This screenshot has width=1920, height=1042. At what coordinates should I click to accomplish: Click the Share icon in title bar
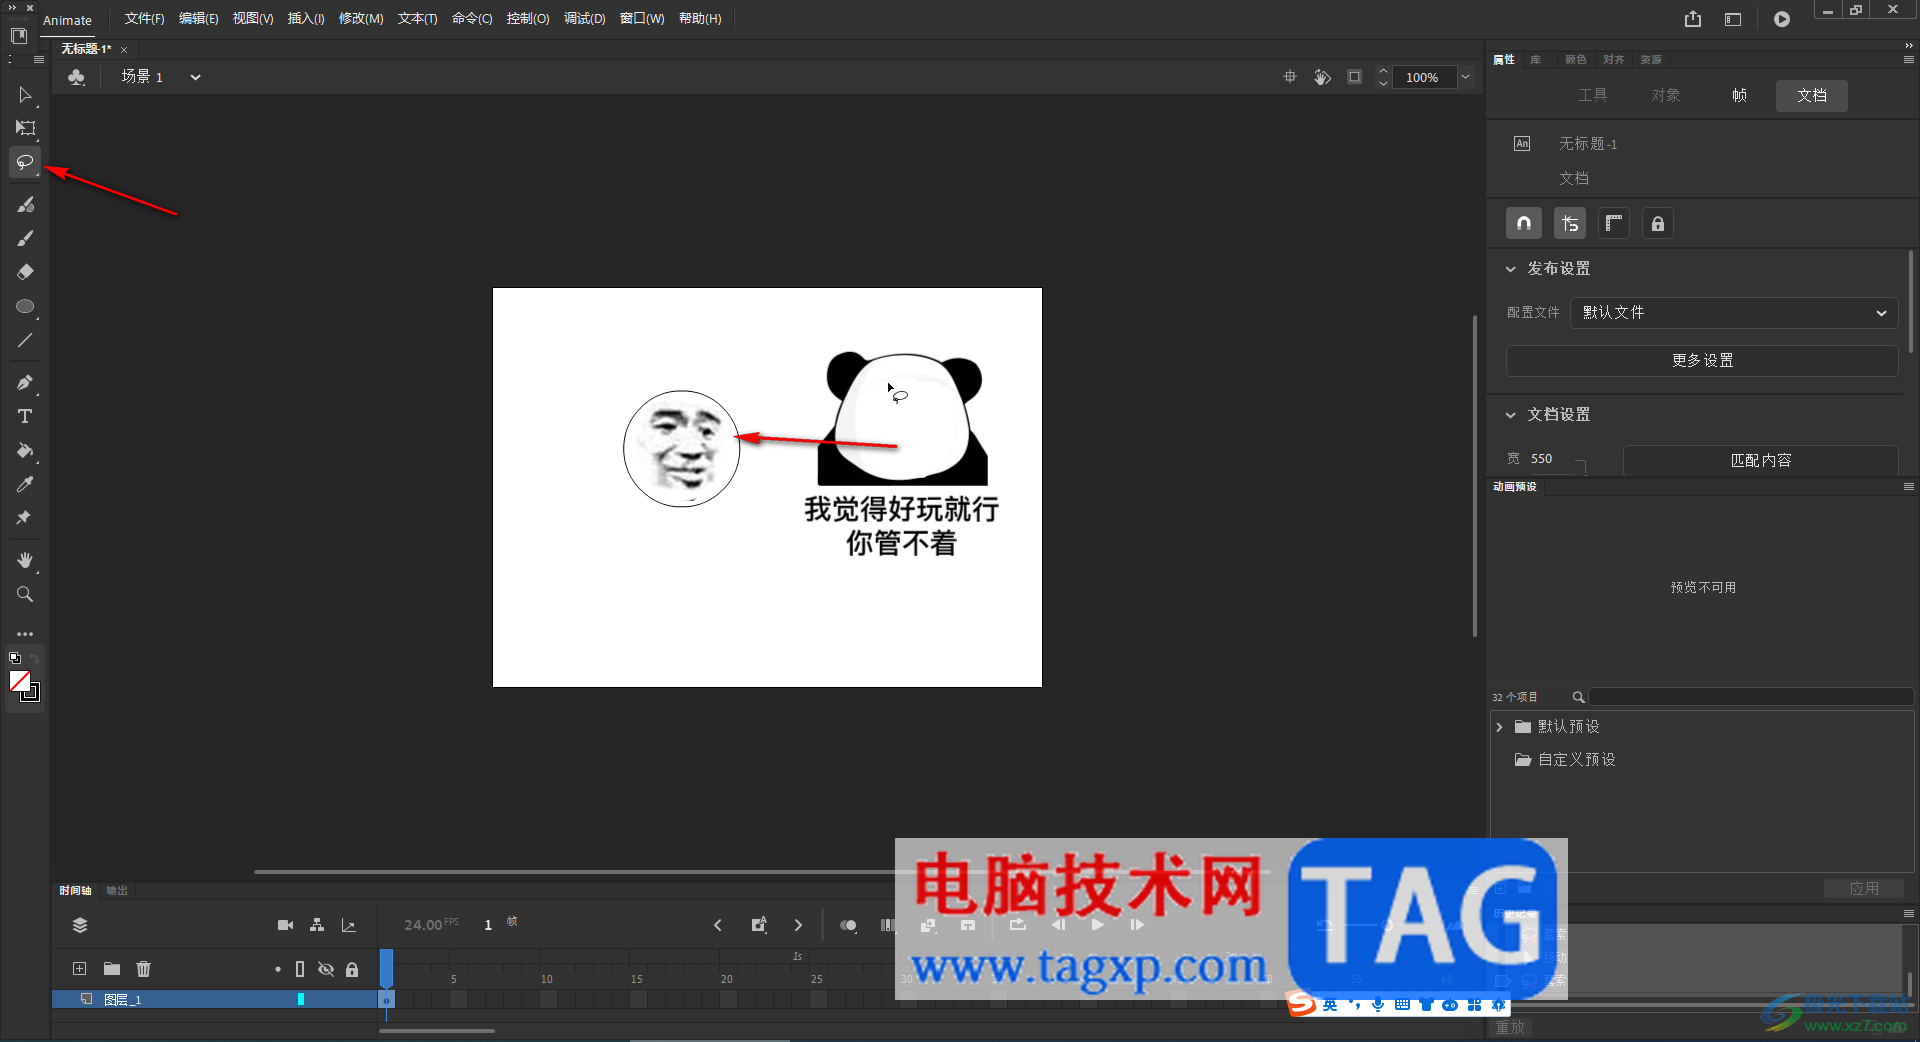[x=1692, y=19]
